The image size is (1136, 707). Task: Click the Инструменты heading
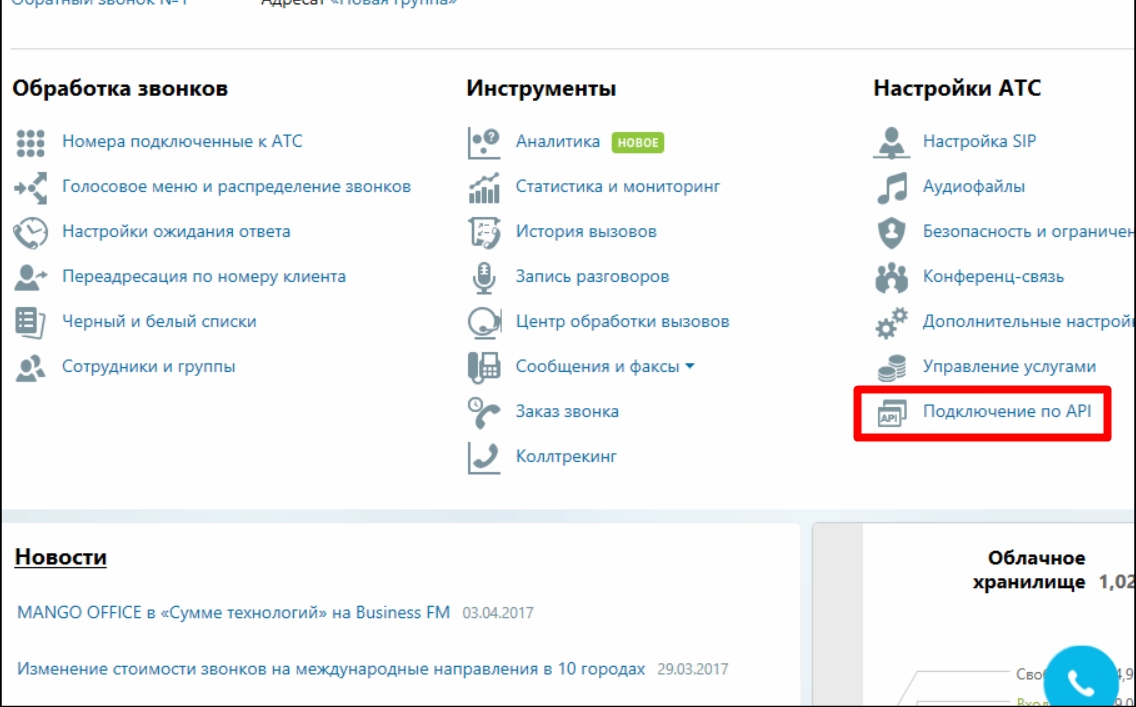(x=541, y=89)
